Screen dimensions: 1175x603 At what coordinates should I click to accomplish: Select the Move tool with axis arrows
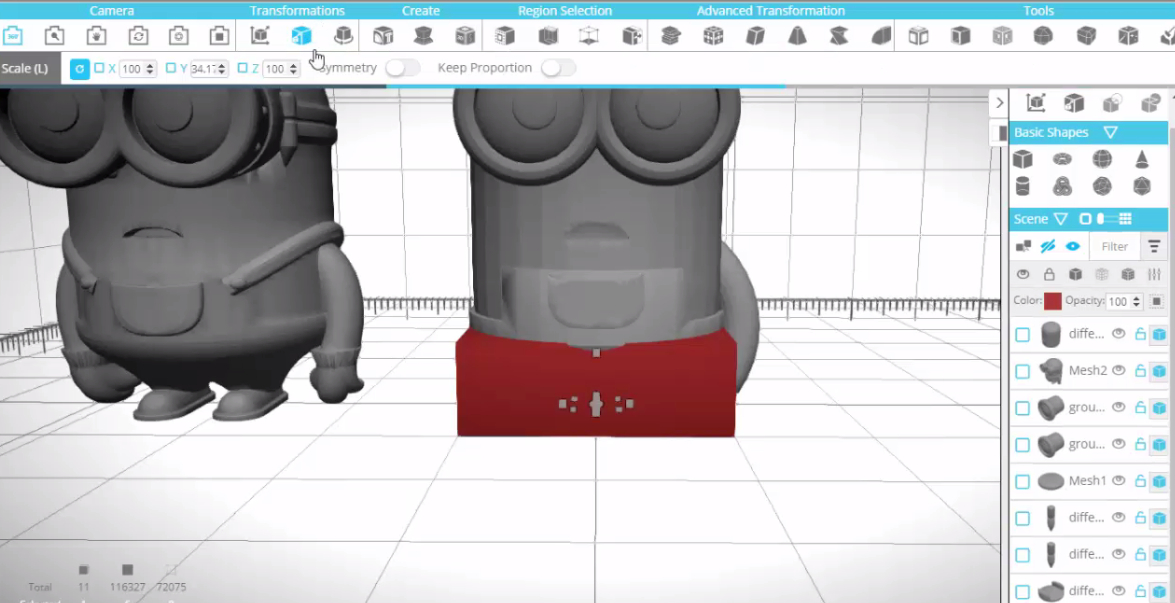[x=259, y=35]
